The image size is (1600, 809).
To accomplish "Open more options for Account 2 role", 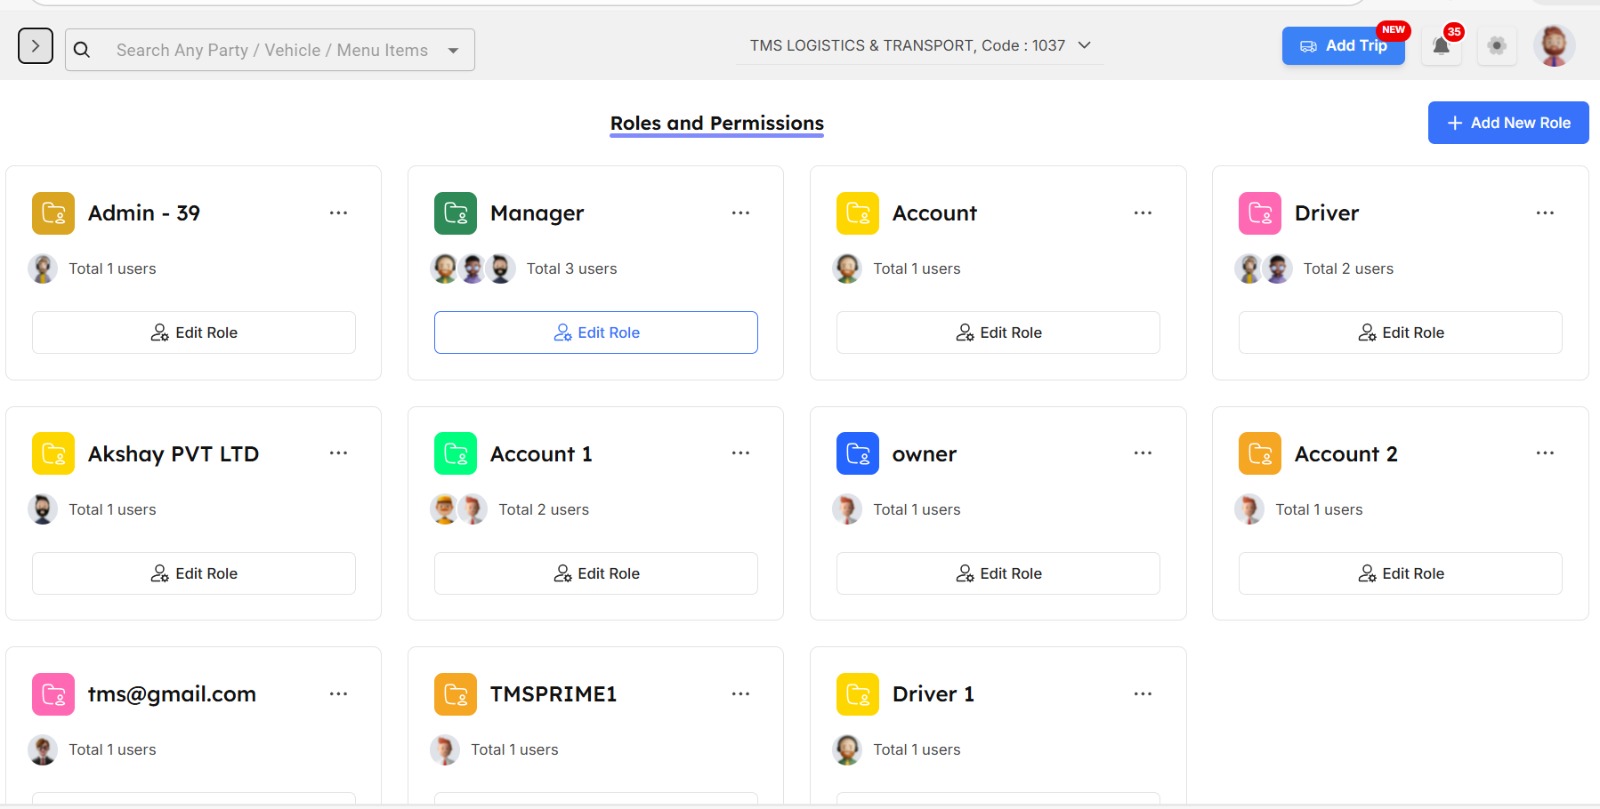I will pyautogui.click(x=1544, y=453).
